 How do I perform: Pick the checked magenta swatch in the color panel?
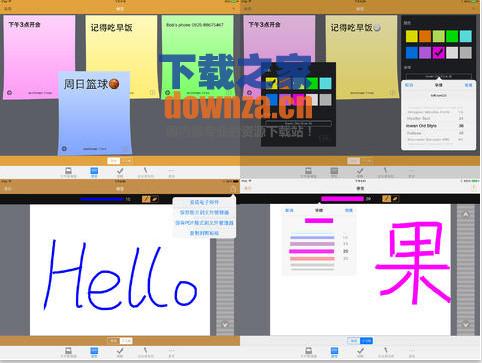coord(438,52)
